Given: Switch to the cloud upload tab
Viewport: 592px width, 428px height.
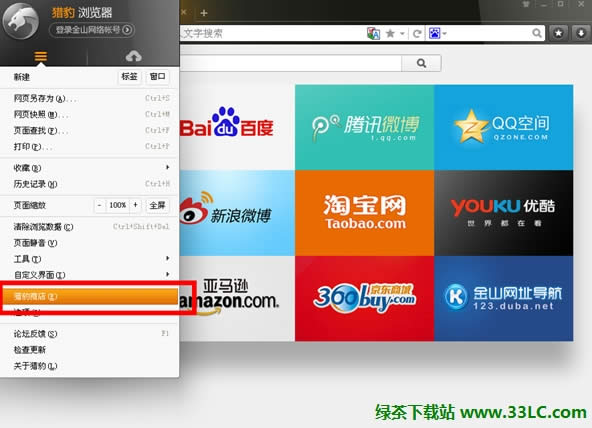Looking at the screenshot, I should (x=133, y=56).
